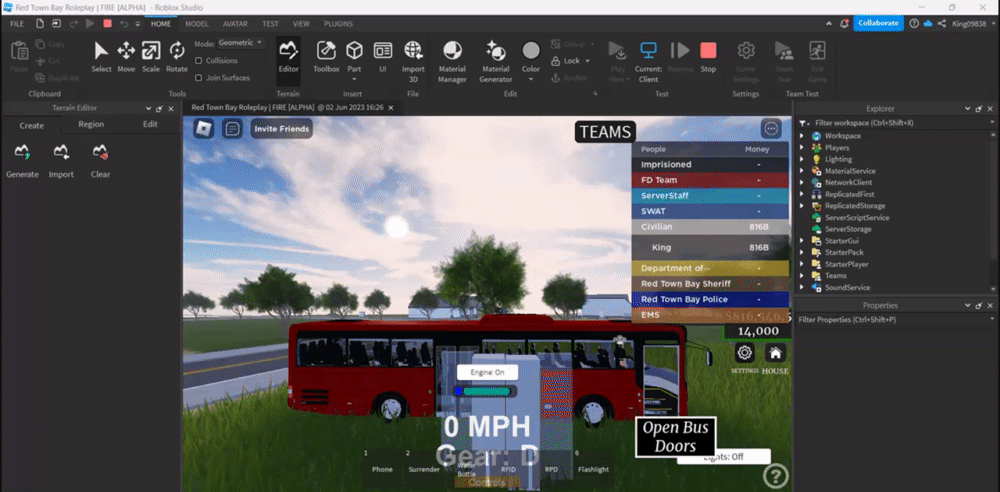Expand the ReplicatedStorage node
Image resolution: width=1000 pixels, height=492 pixels.
(802, 205)
